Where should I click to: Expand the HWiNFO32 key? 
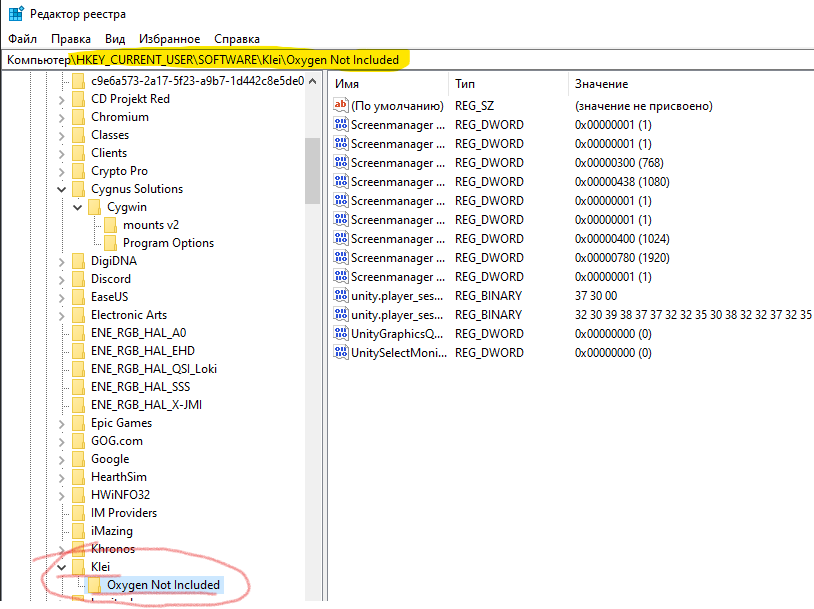tap(61, 496)
